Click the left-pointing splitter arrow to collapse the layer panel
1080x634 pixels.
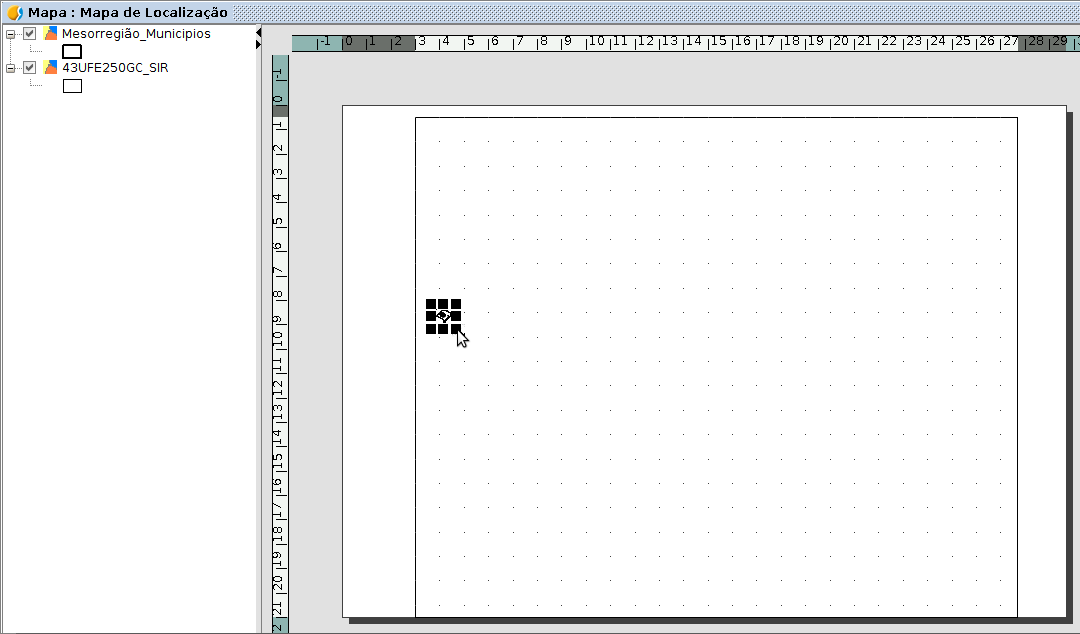[x=258, y=33]
